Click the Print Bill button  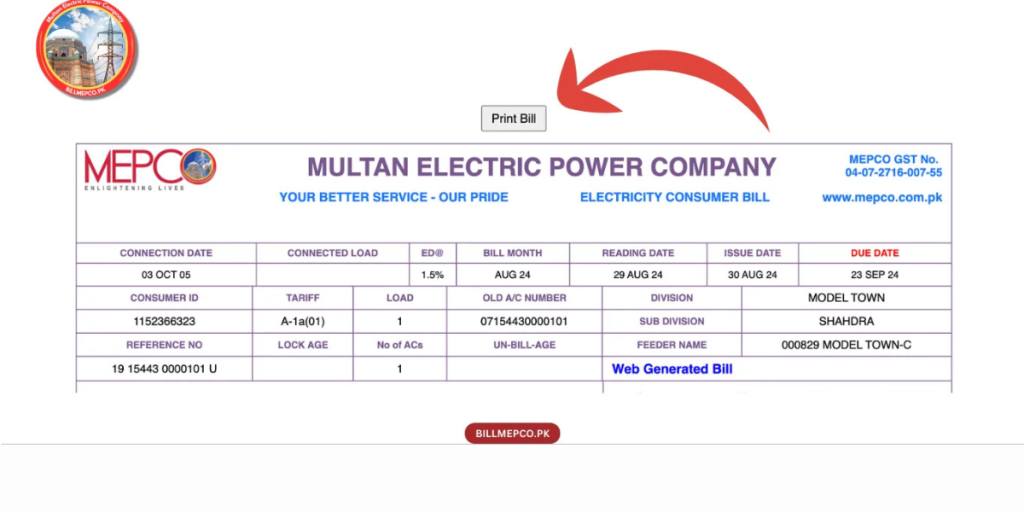point(513,119)
